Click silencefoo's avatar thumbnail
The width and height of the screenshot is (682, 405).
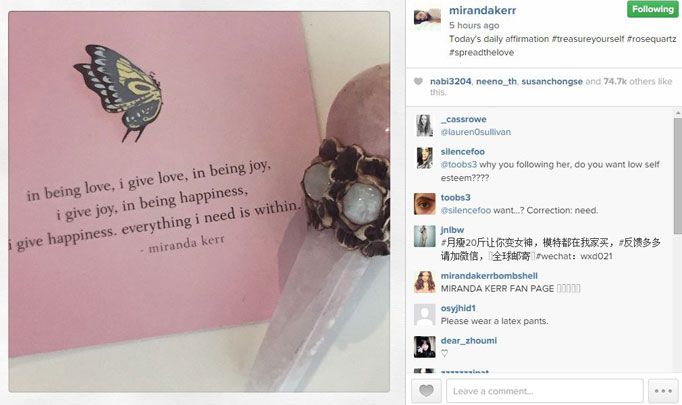point(425,158)
